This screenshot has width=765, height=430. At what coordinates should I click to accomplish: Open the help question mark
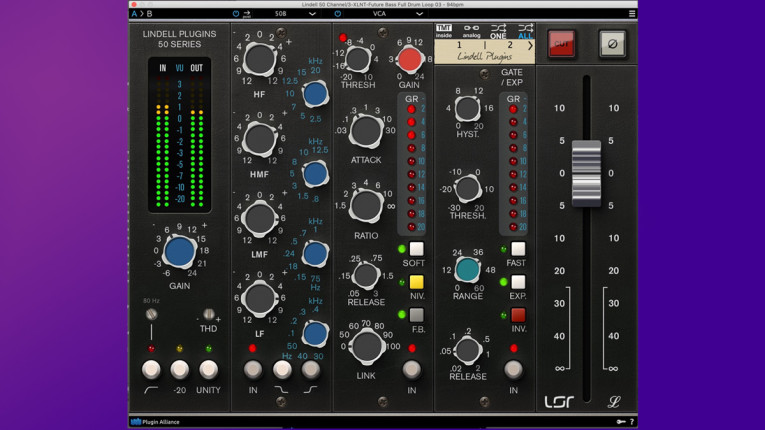[632, 422]
